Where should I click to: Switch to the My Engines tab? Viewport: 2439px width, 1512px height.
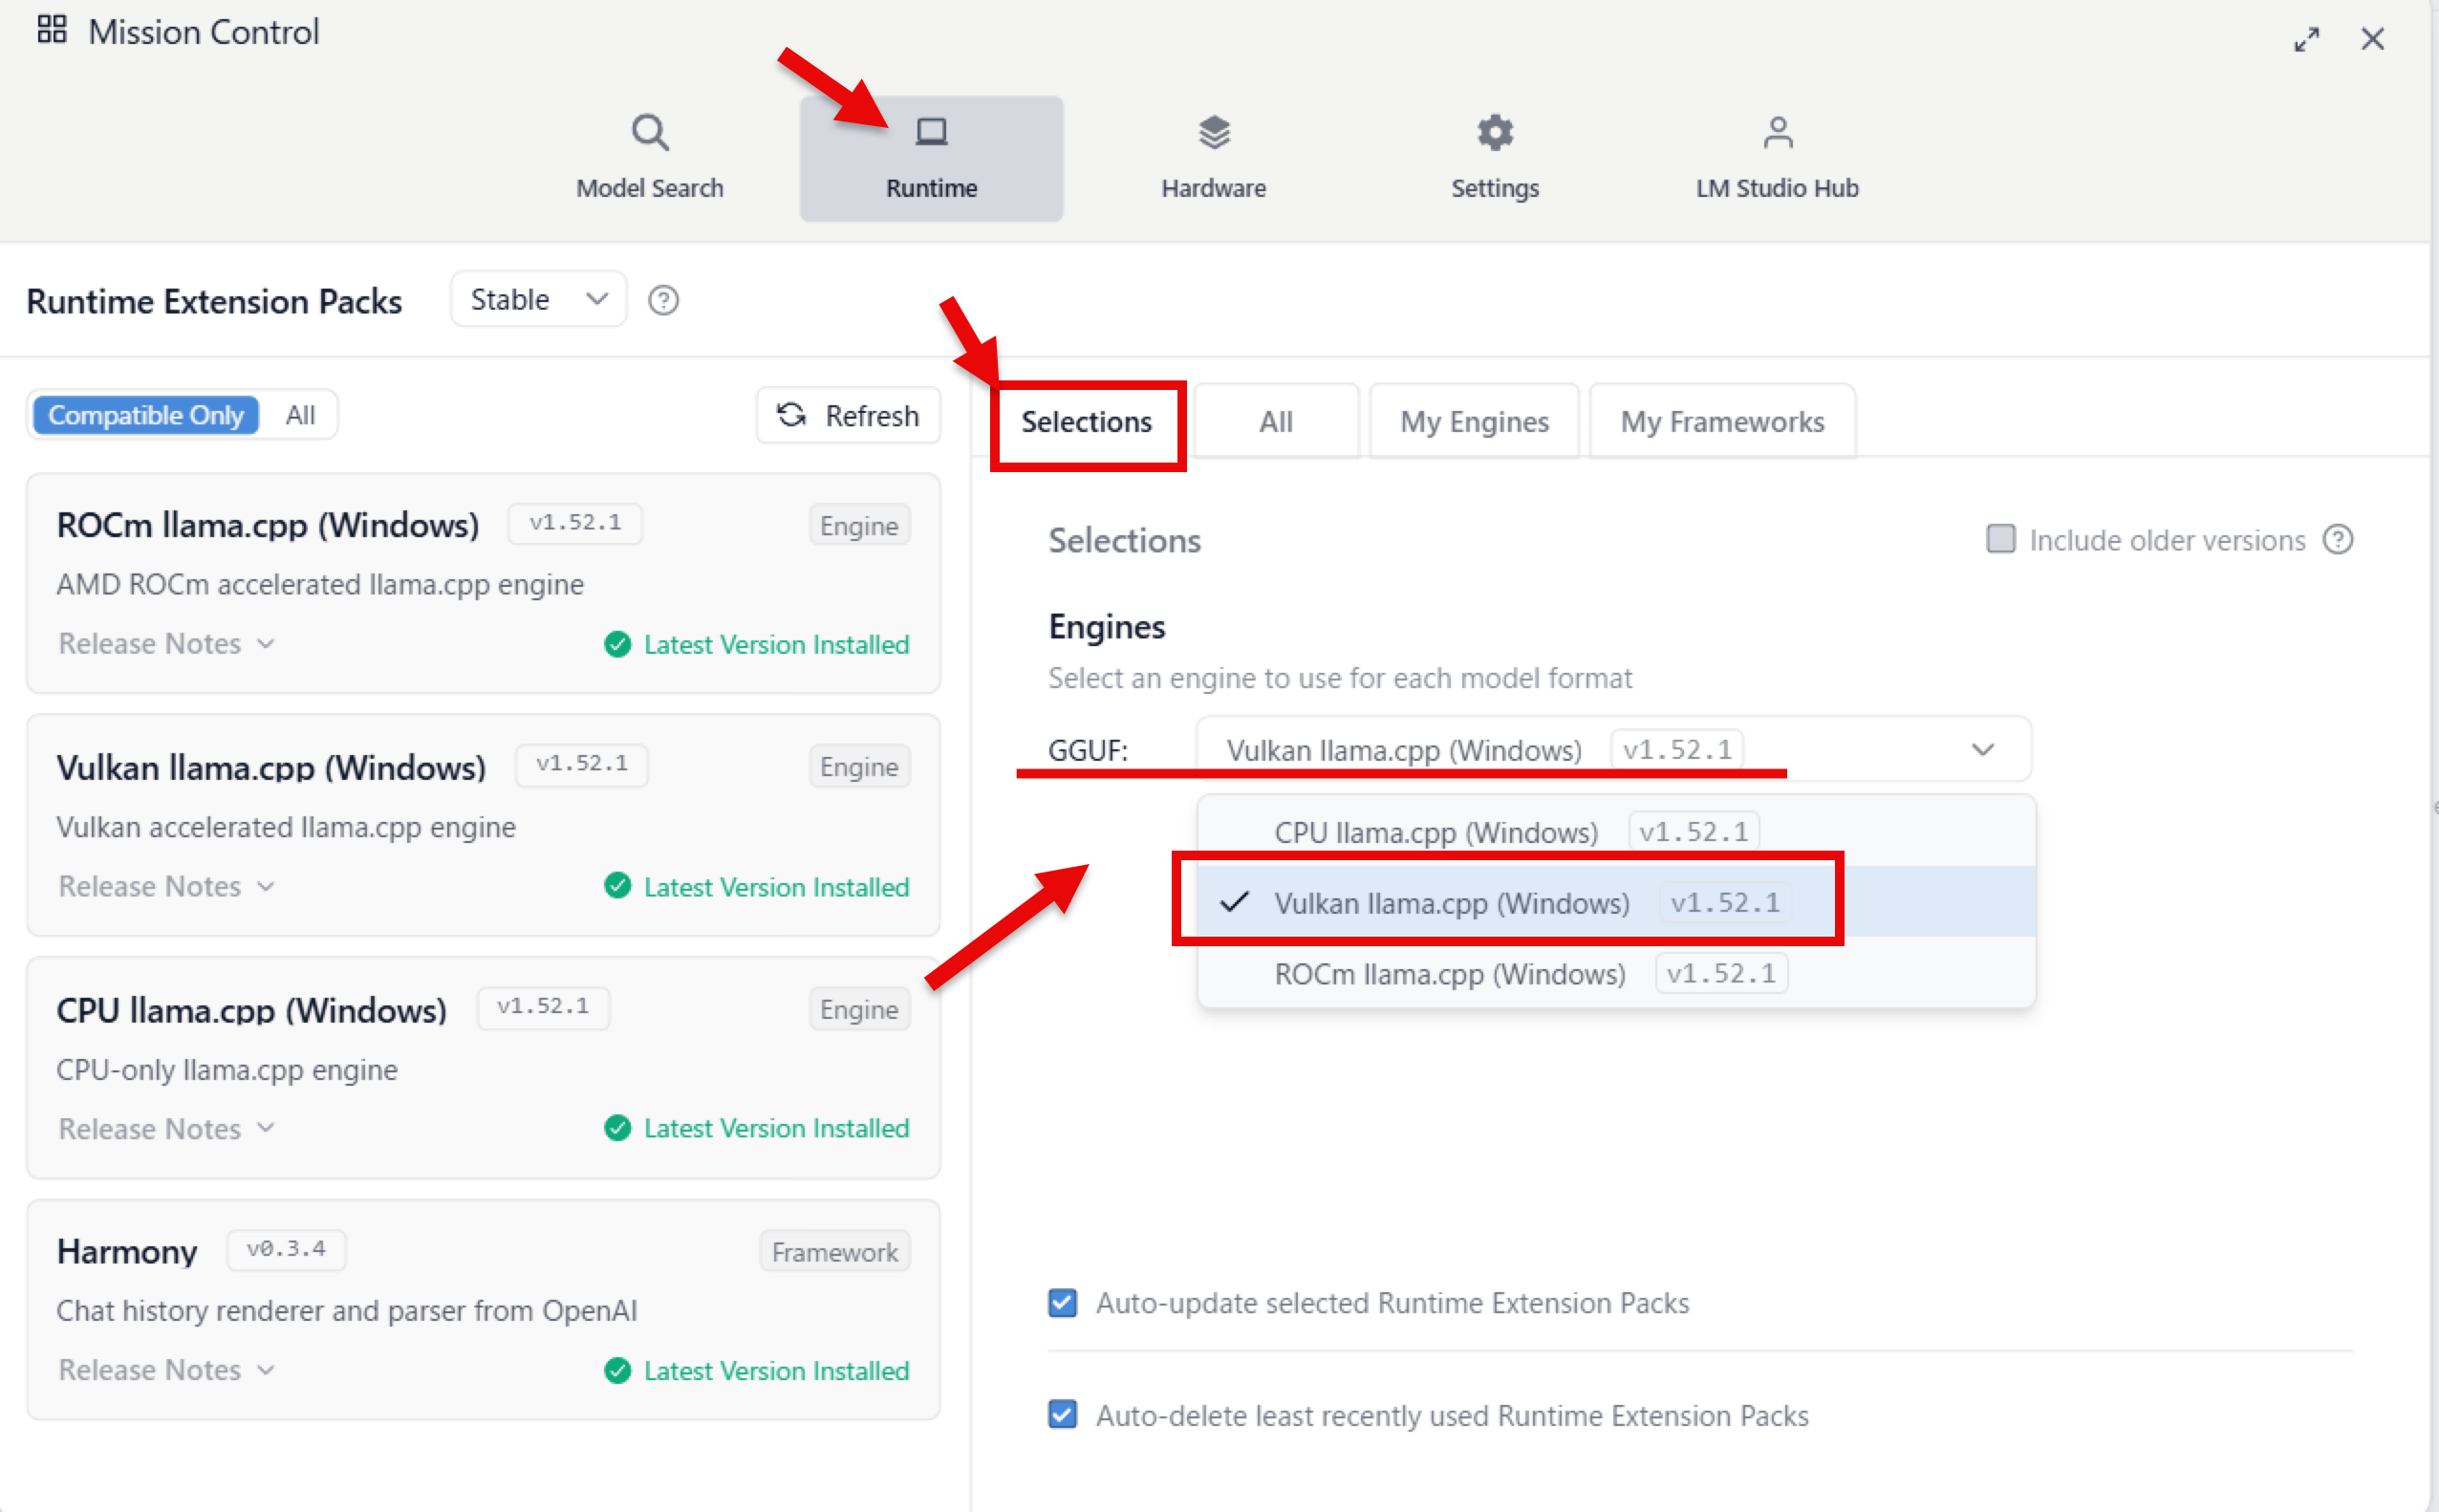pyautogui.click(x=1474, y=422)
